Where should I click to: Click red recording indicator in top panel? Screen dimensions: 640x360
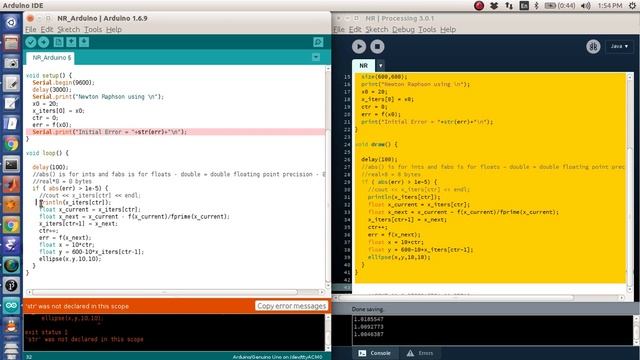pos(479,5)
